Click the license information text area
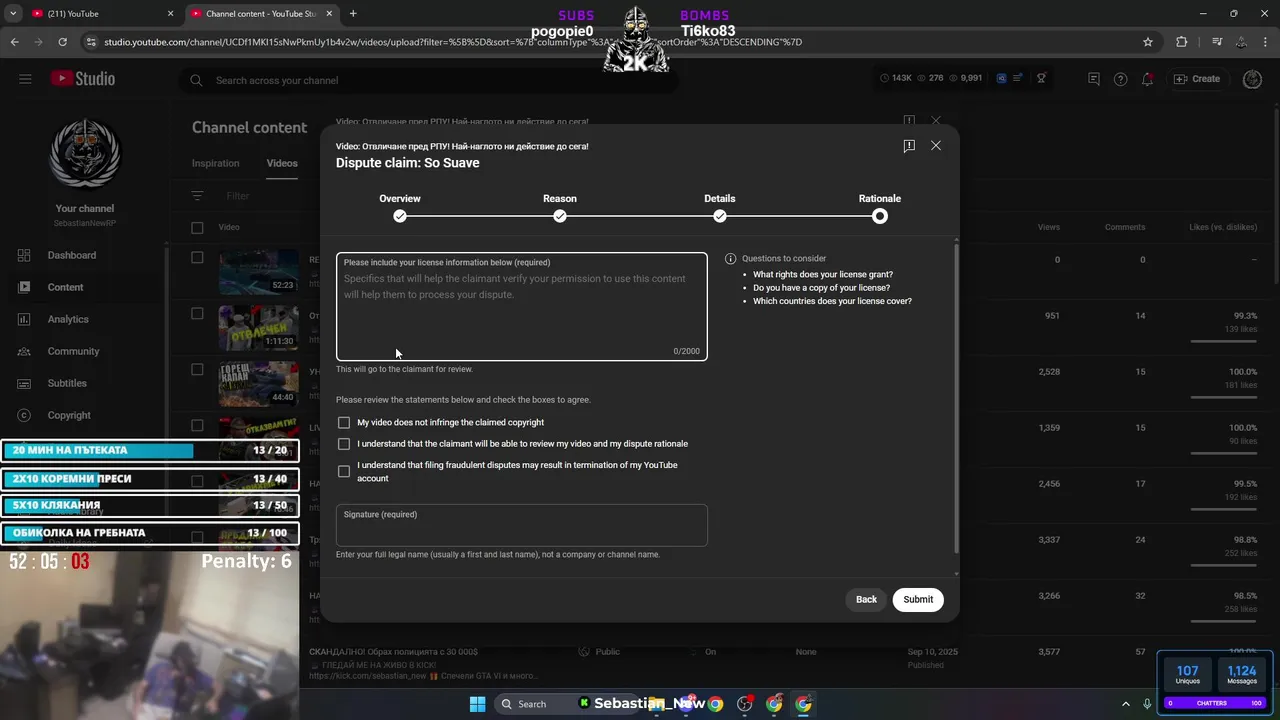1280x720 pixels. pos(521,307)
